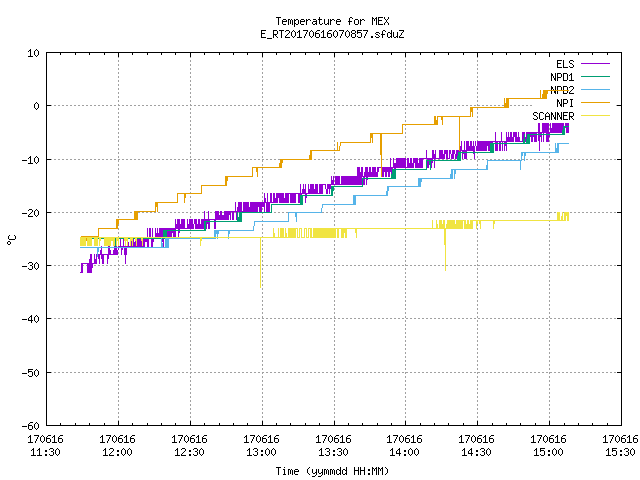The image size is (640, 480).
Task: Click the x-axis tick label 15:30
Action: [x=620, y=452]
